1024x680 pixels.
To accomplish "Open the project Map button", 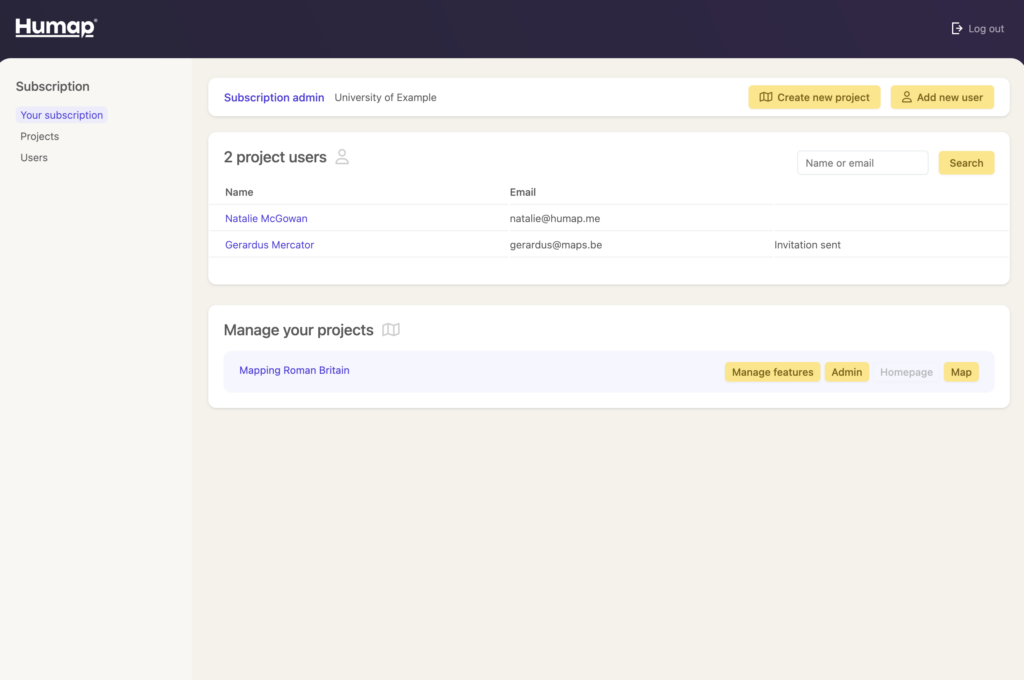I will pos(960,372).
